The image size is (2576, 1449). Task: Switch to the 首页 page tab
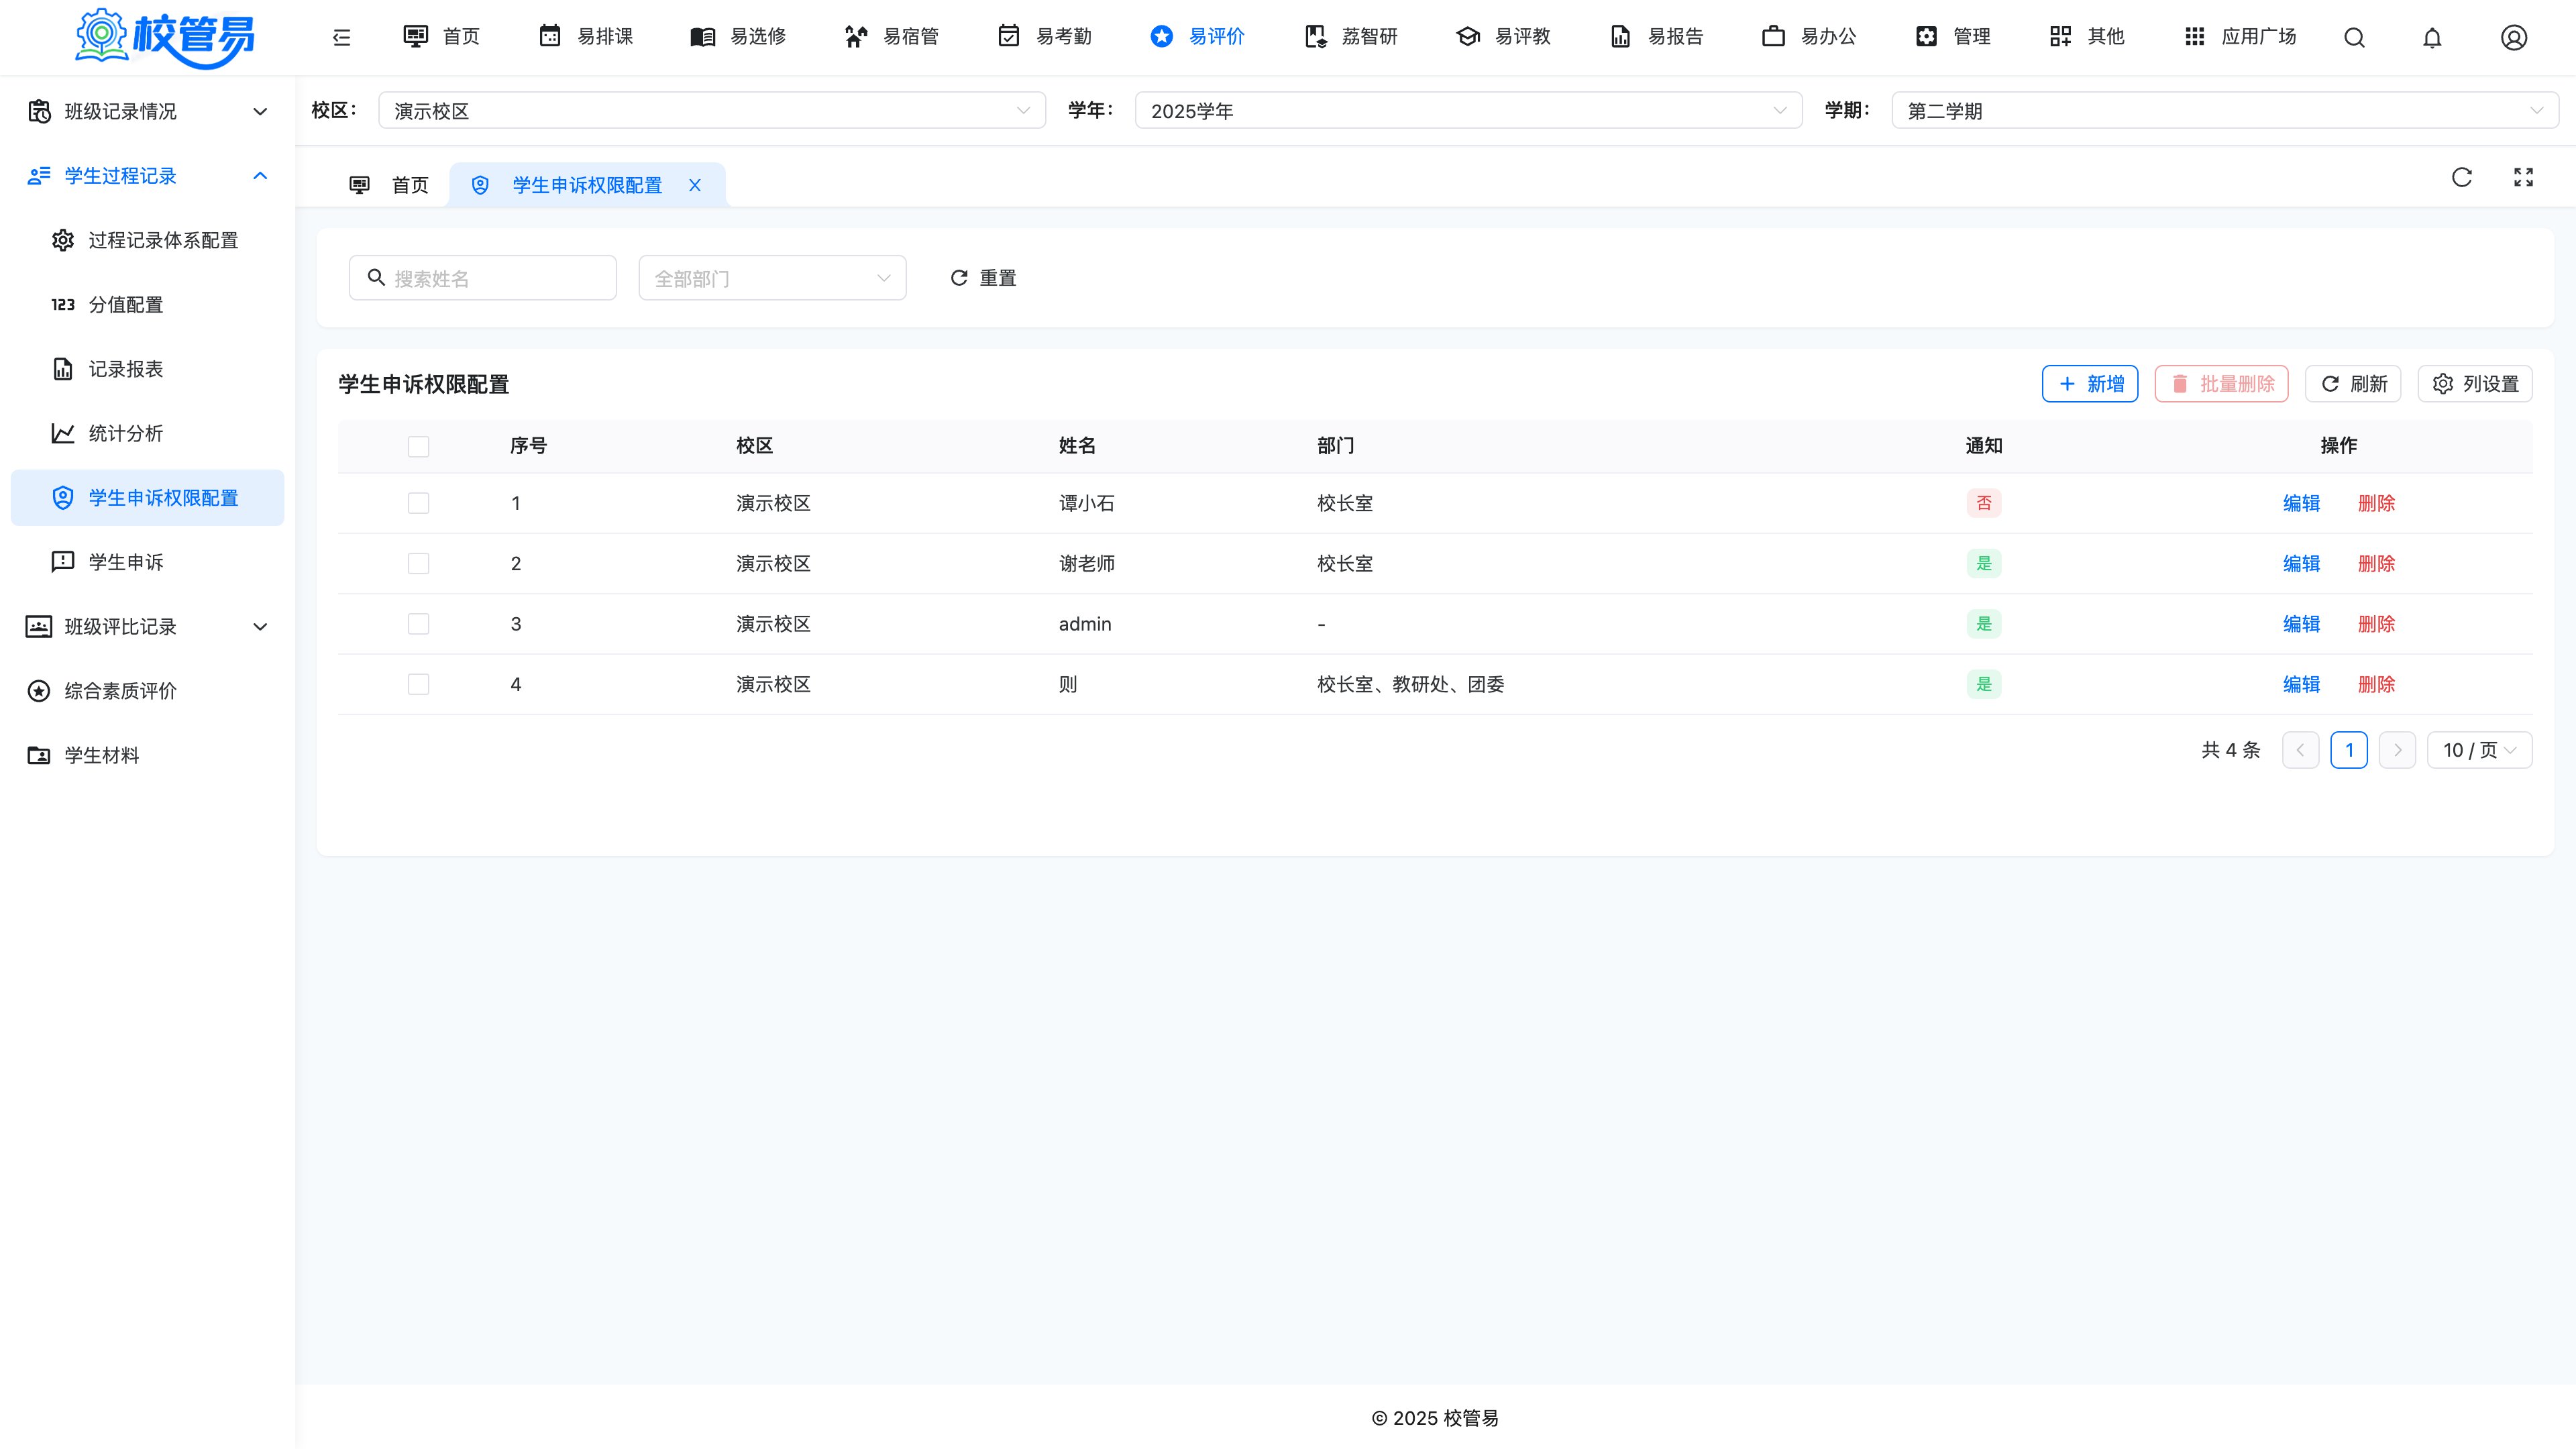pos(389,185)
